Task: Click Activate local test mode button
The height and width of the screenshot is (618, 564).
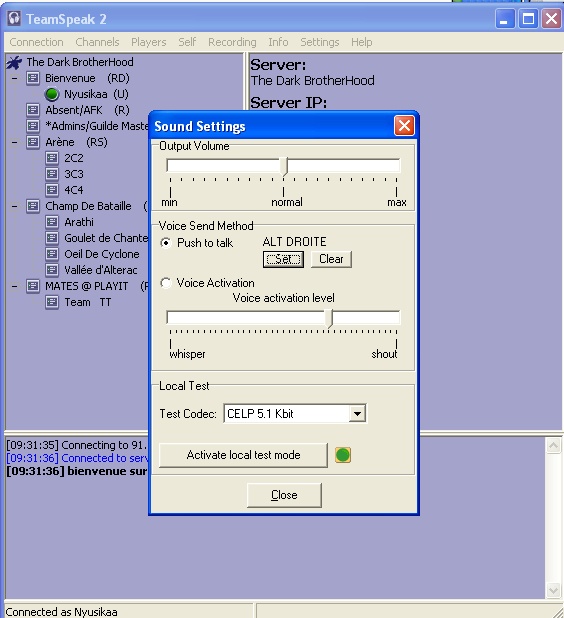Action: (243, 455)
